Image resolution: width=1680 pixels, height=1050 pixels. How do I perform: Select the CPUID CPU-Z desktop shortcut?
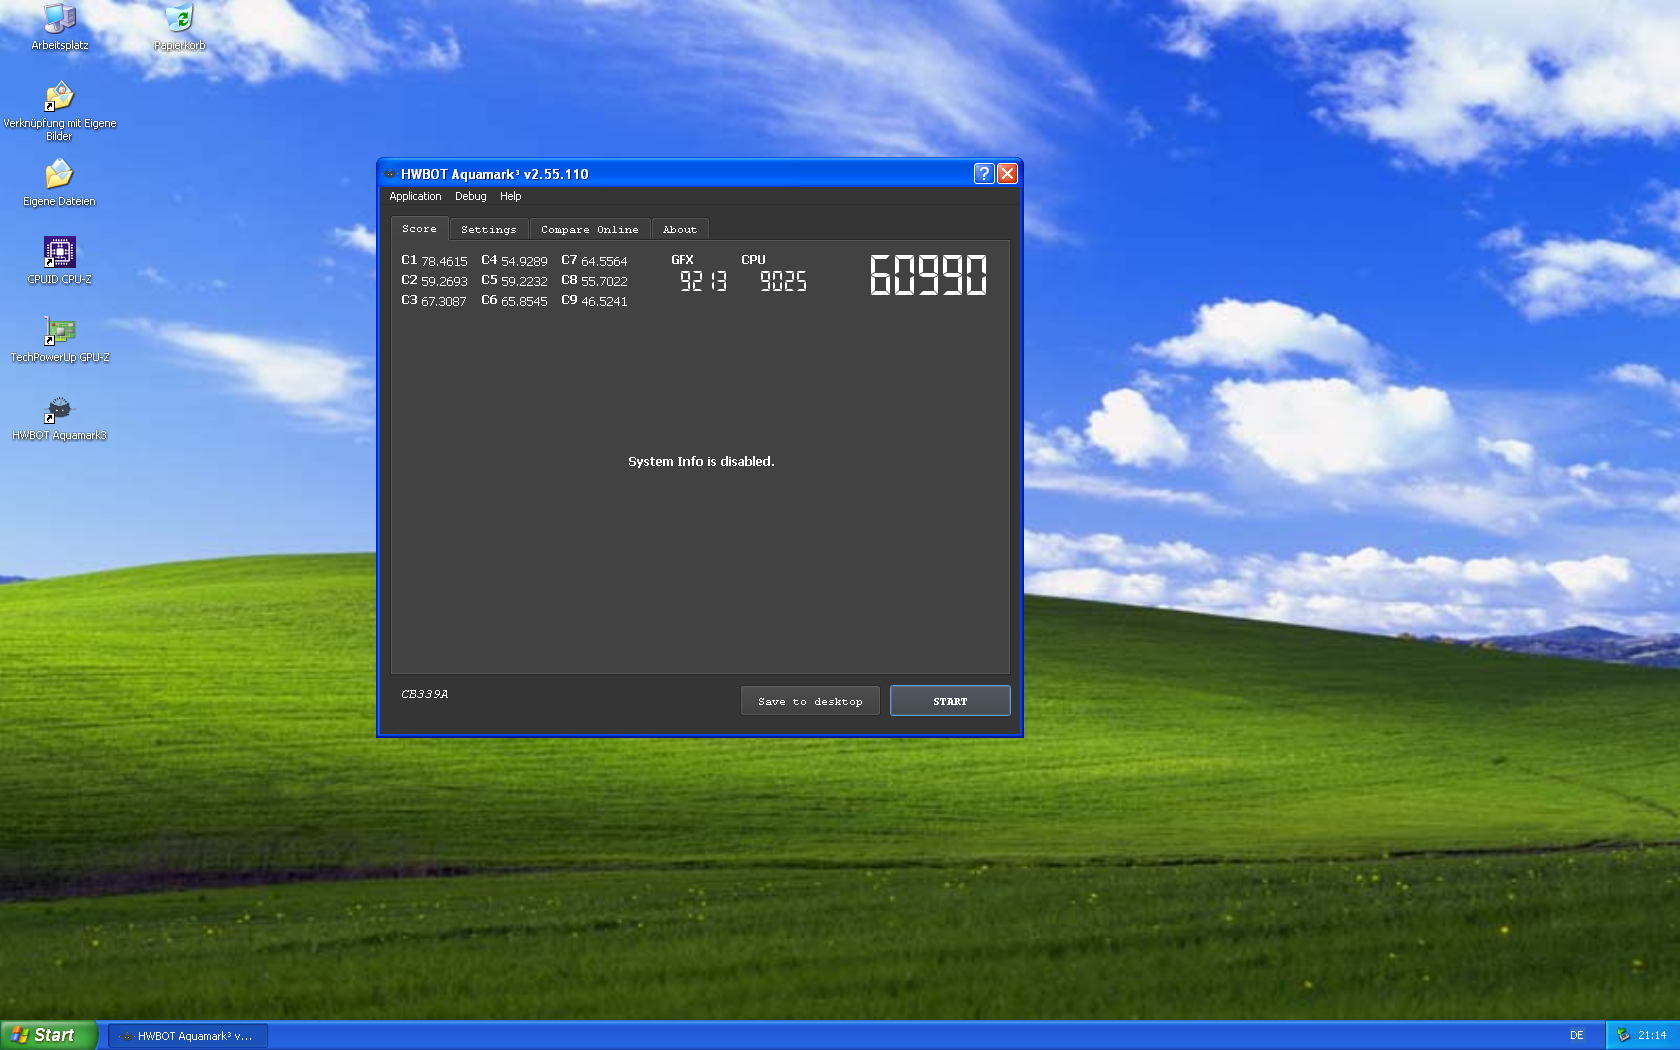pos(60,261)
